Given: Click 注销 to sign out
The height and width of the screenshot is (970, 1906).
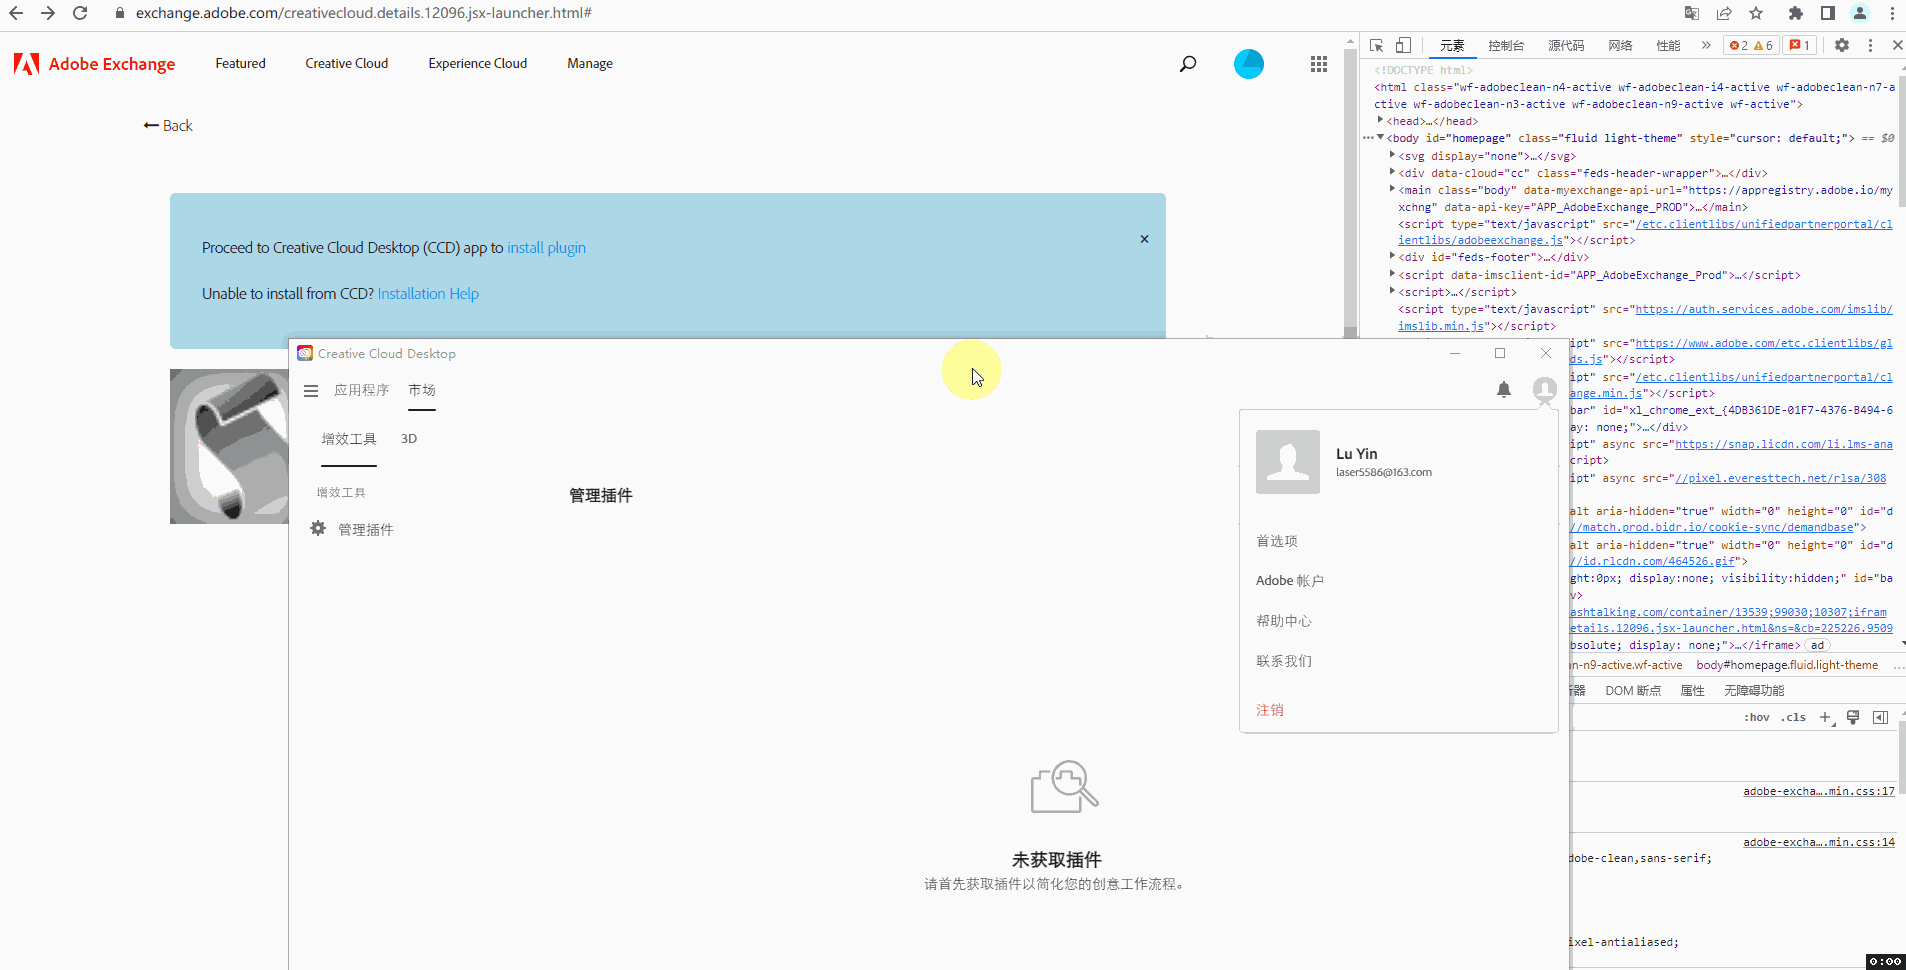Looking at the screenshot, I should click(x=1270, y=710).
